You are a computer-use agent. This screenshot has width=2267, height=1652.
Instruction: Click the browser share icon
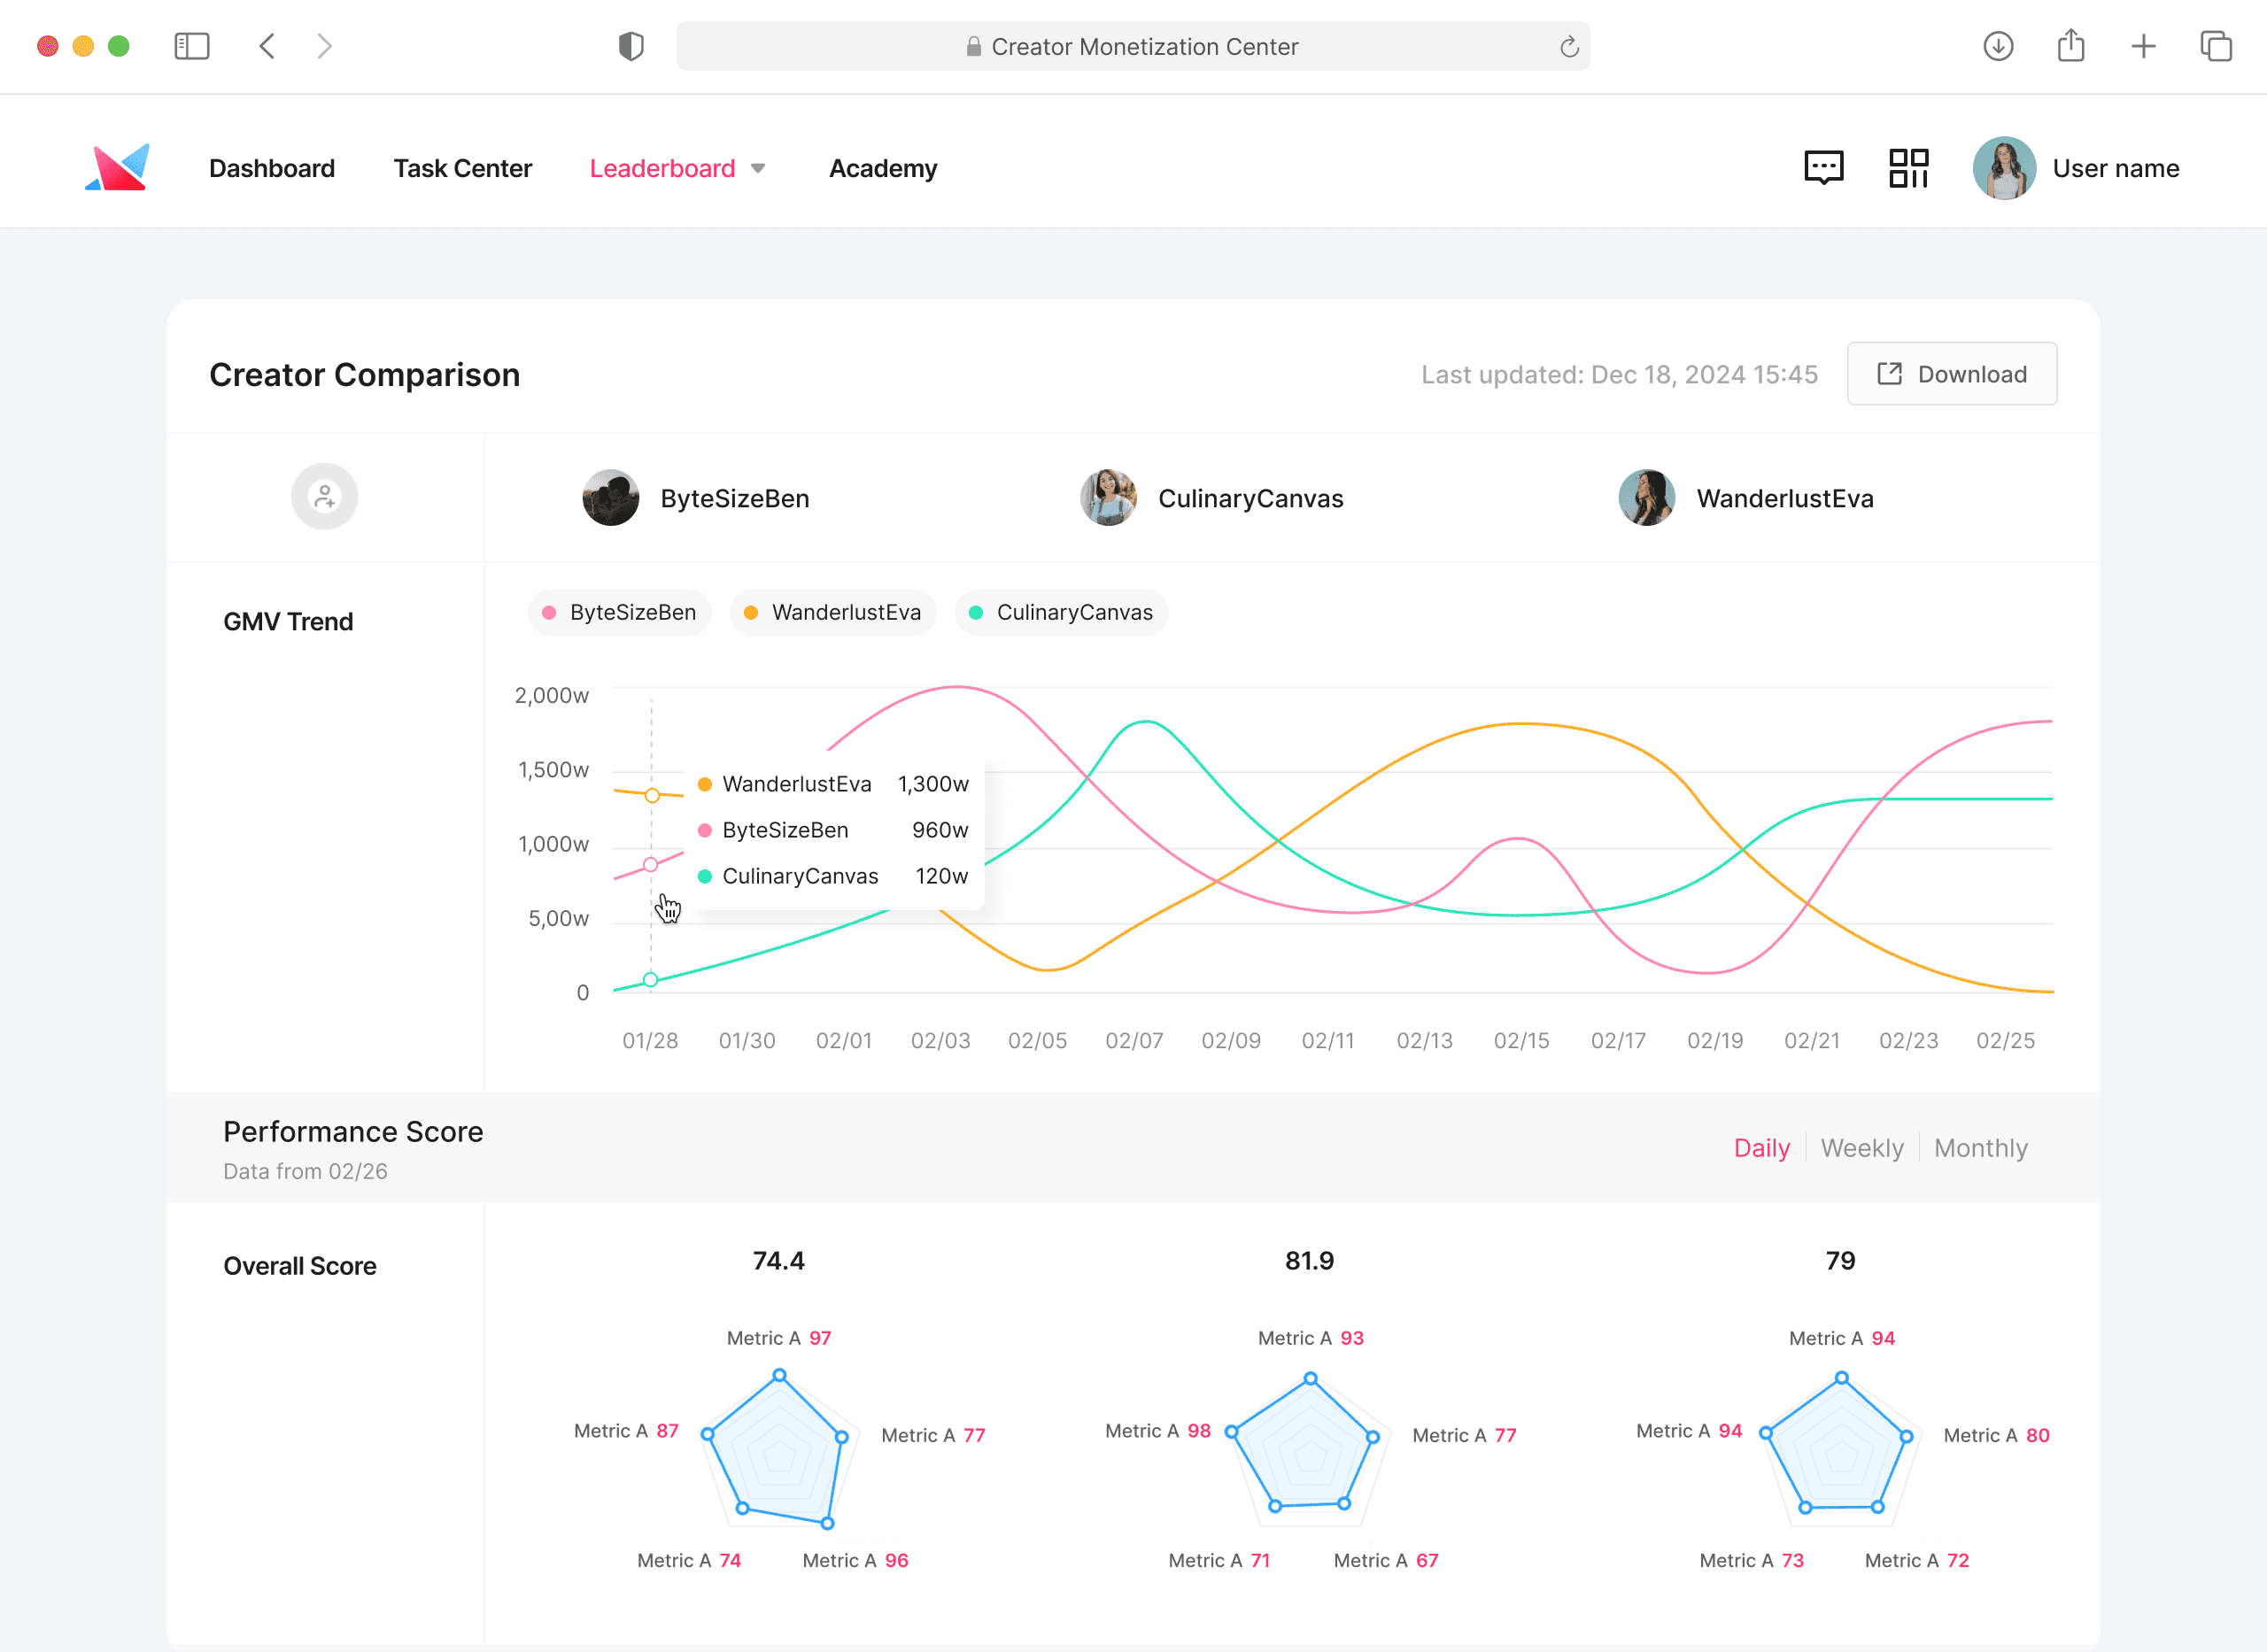pyautogui.click(x=2070, y=46)
